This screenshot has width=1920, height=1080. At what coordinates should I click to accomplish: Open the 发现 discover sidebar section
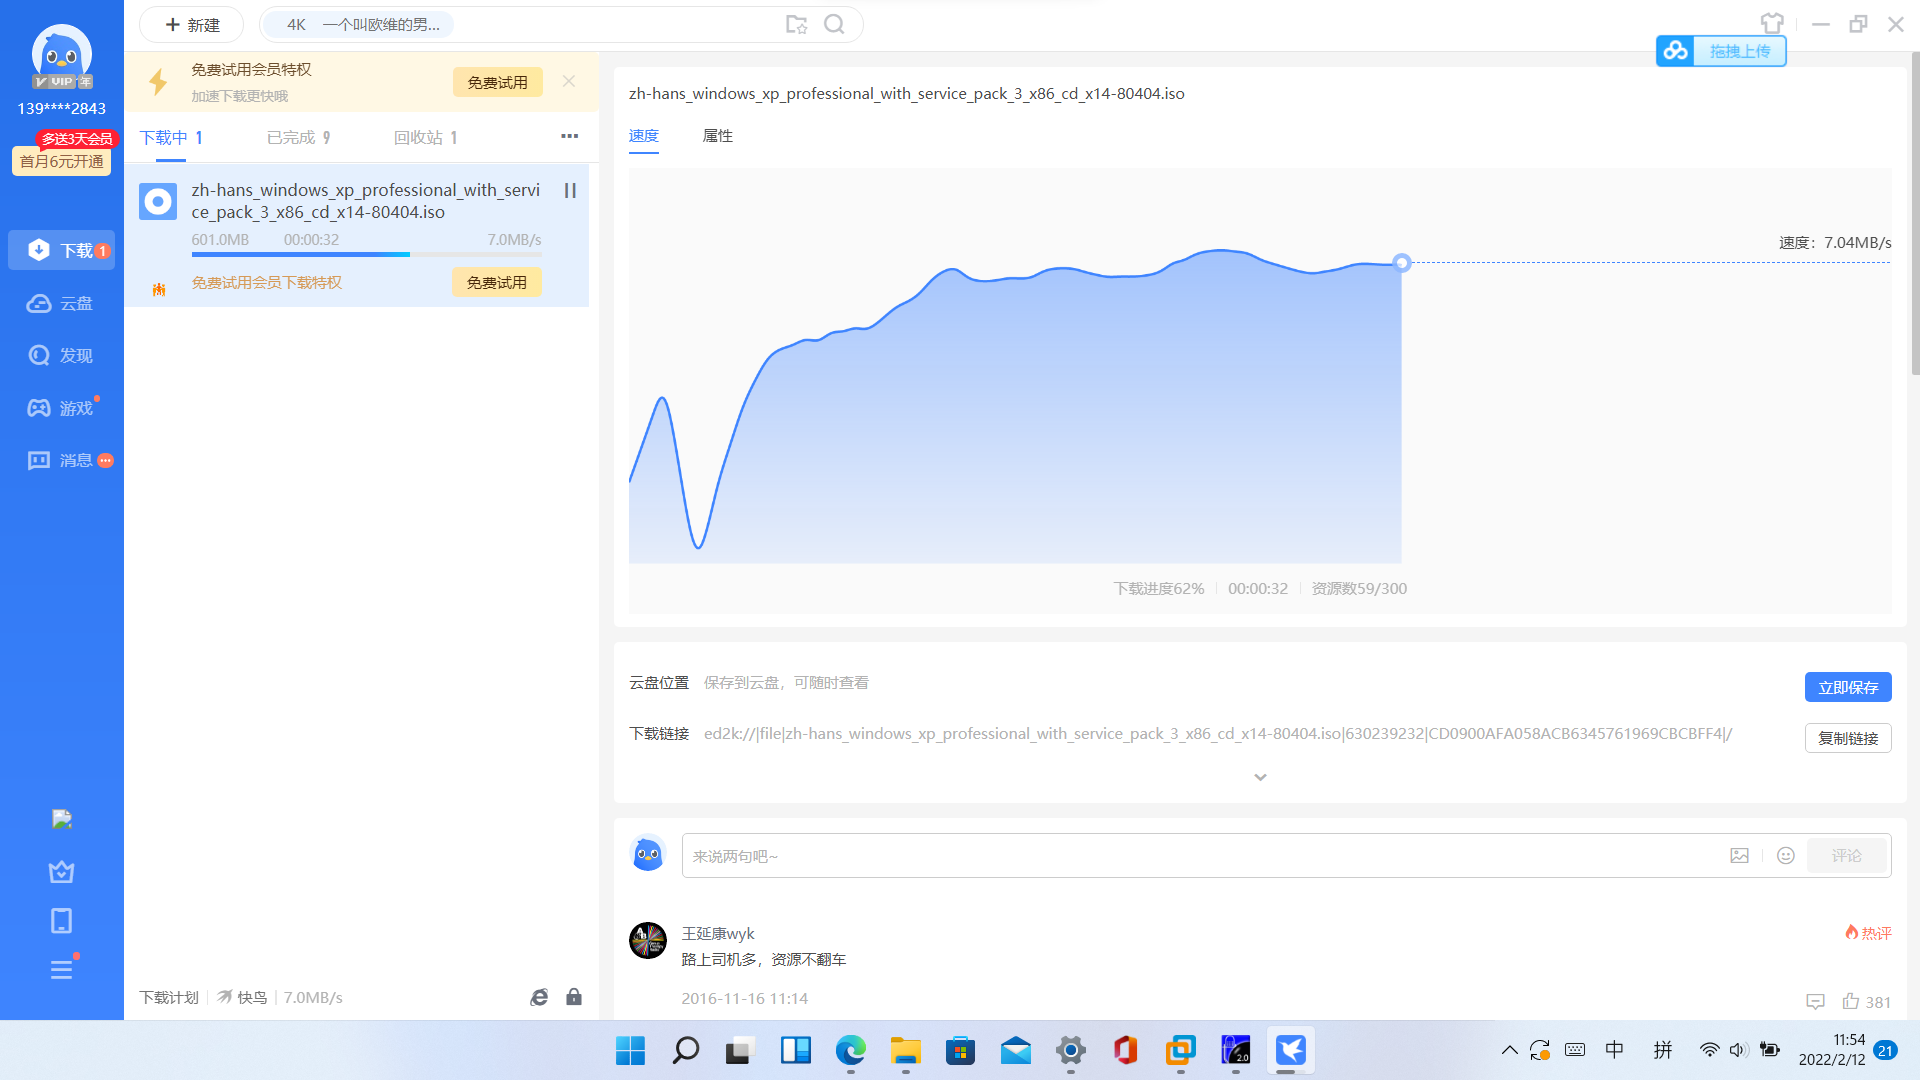(61, 355)
